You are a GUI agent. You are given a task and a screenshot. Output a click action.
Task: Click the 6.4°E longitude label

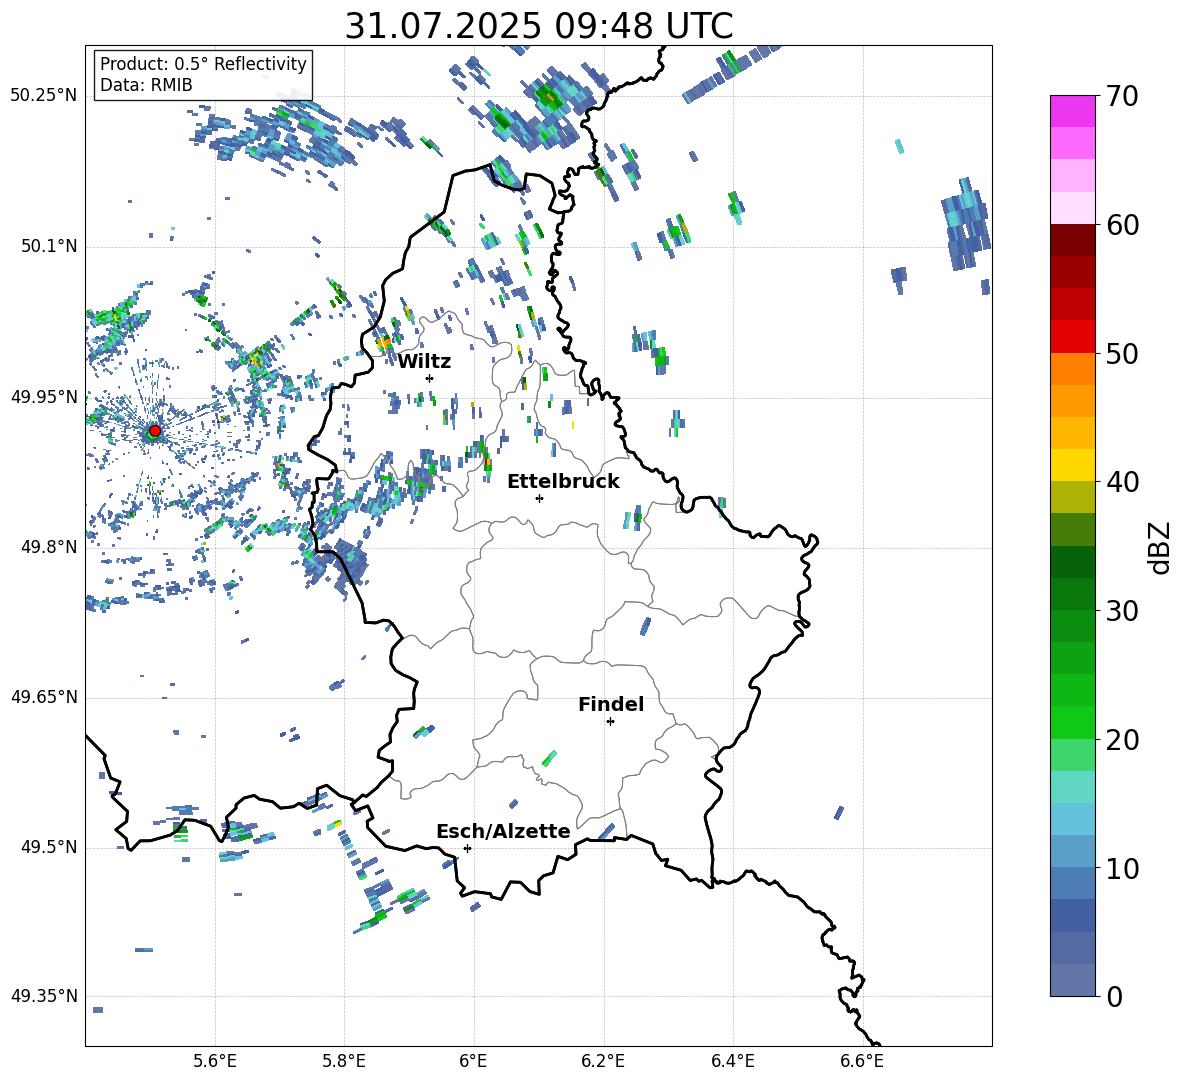733,1061
